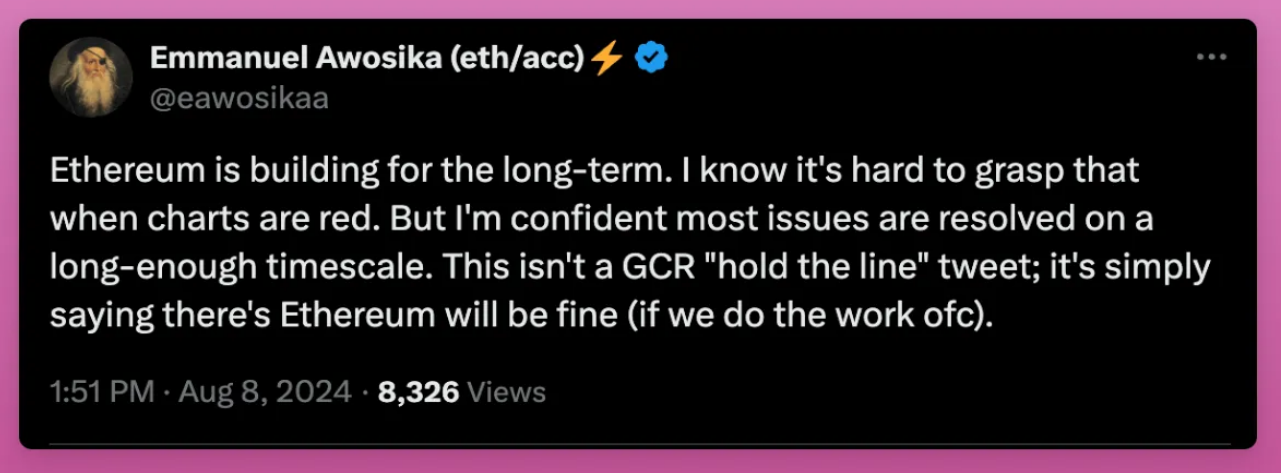Click the Aug 8, 2024 date
1281x473 pixels.
click(265, 392)
